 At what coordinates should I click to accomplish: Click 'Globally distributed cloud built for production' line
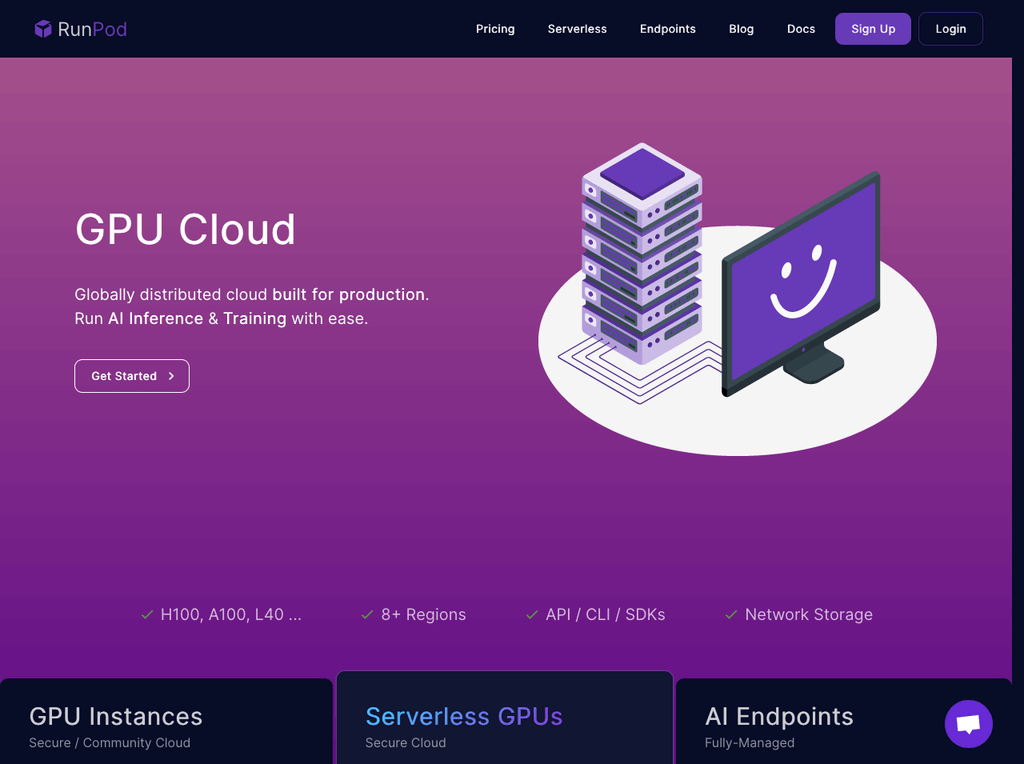[x=251, y=294]
